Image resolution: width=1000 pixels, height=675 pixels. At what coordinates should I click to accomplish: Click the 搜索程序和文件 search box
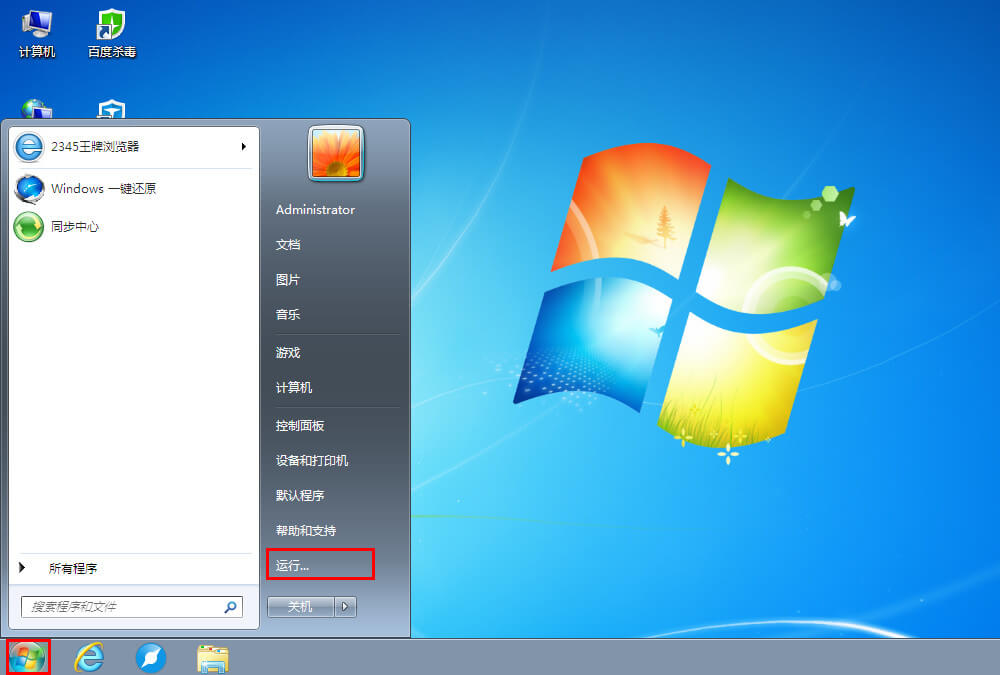tap(125, 607)
